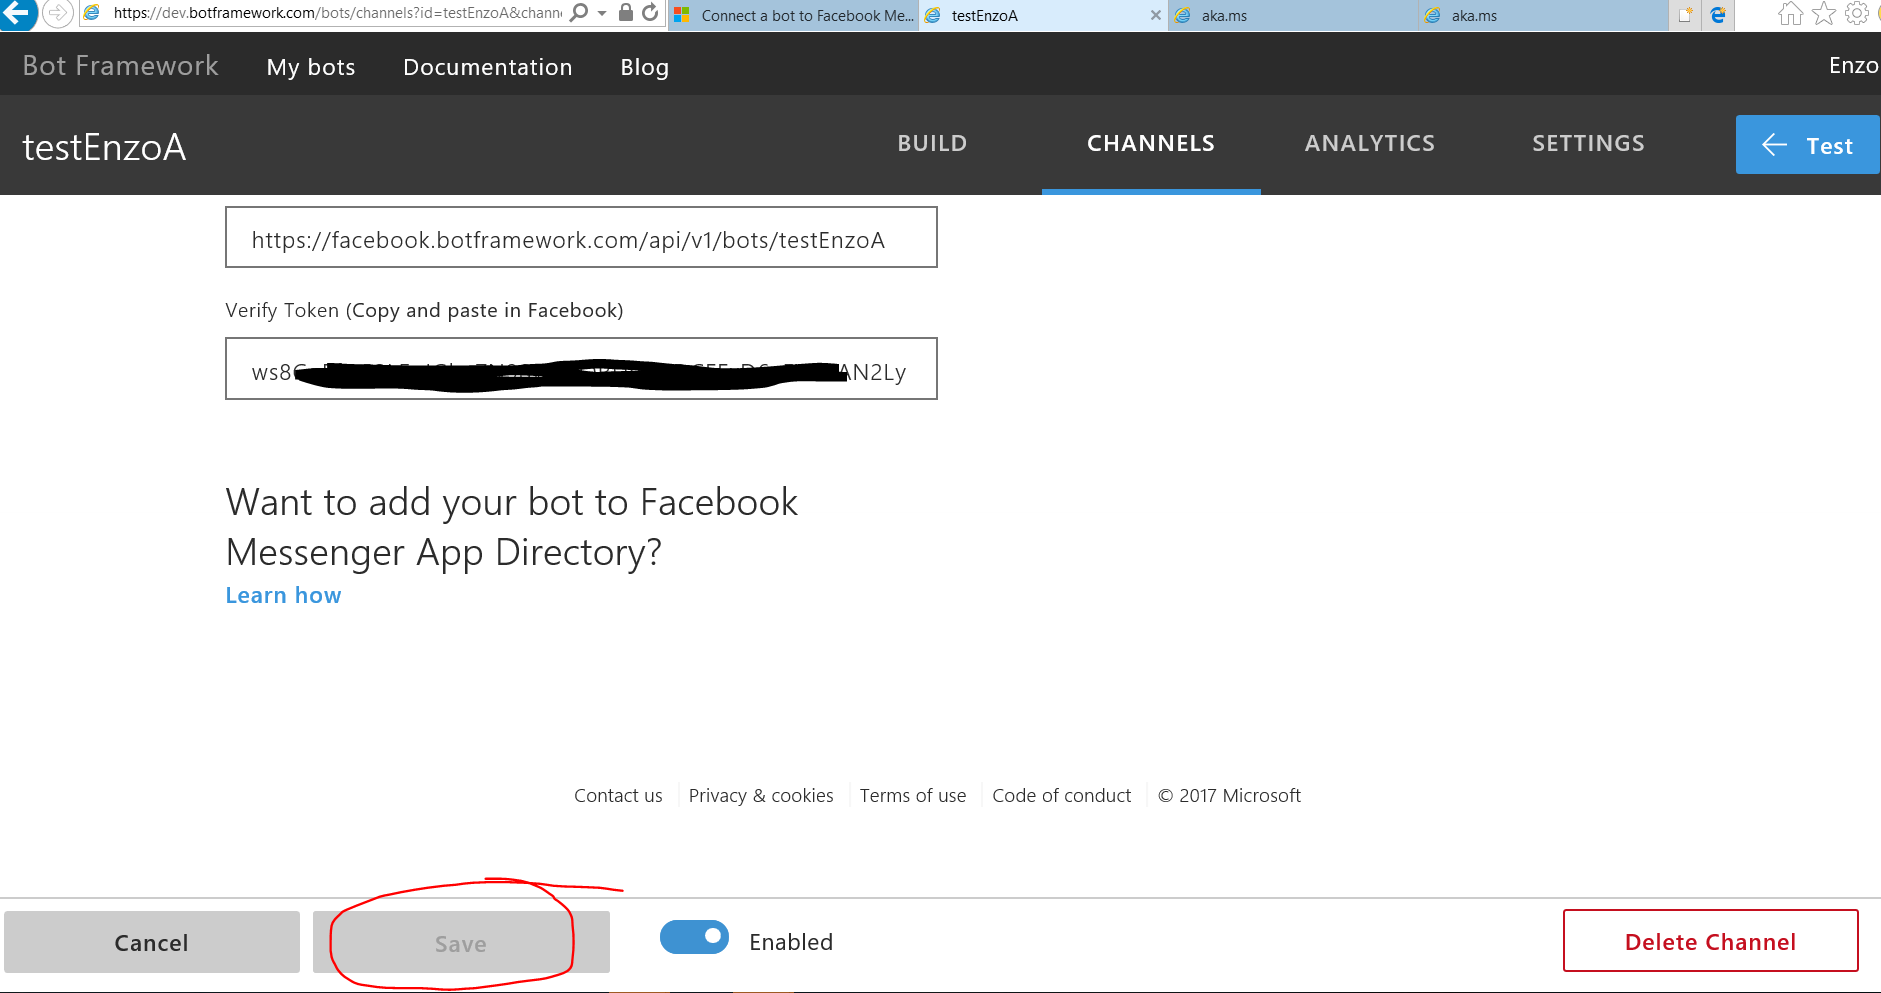
Task: Open the browser home icon
Action: click(1790, 14)
